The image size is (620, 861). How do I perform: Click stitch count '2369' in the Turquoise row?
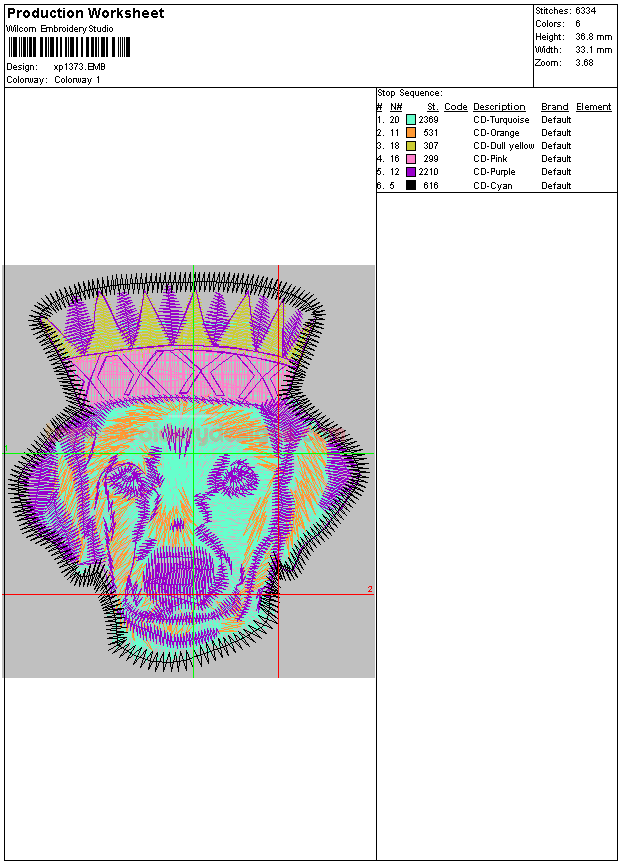(428, 120)
